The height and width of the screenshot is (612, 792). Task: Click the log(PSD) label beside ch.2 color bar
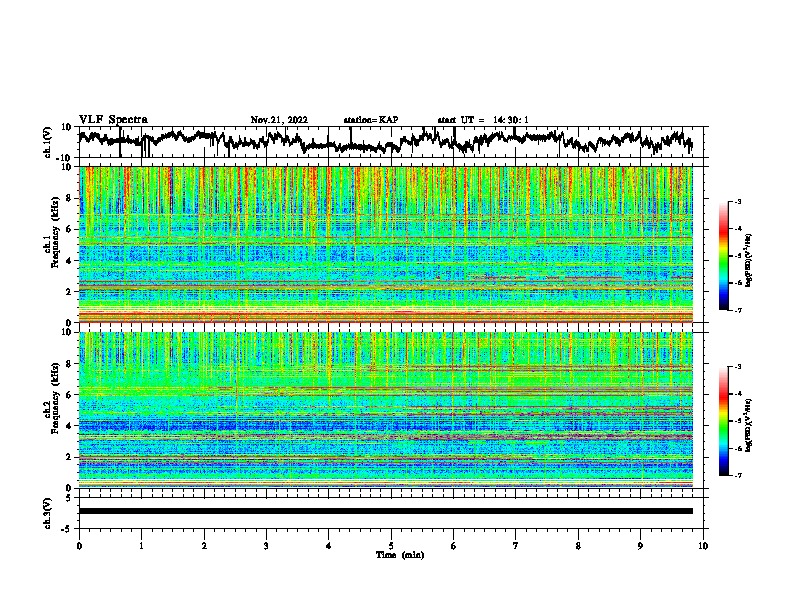[749, 425]
